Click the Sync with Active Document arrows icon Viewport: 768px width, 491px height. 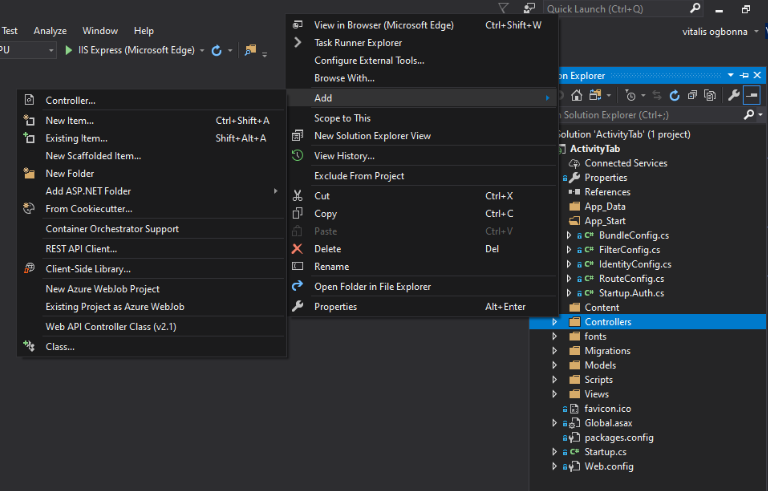pyautogui.click(x=657, y=96)
